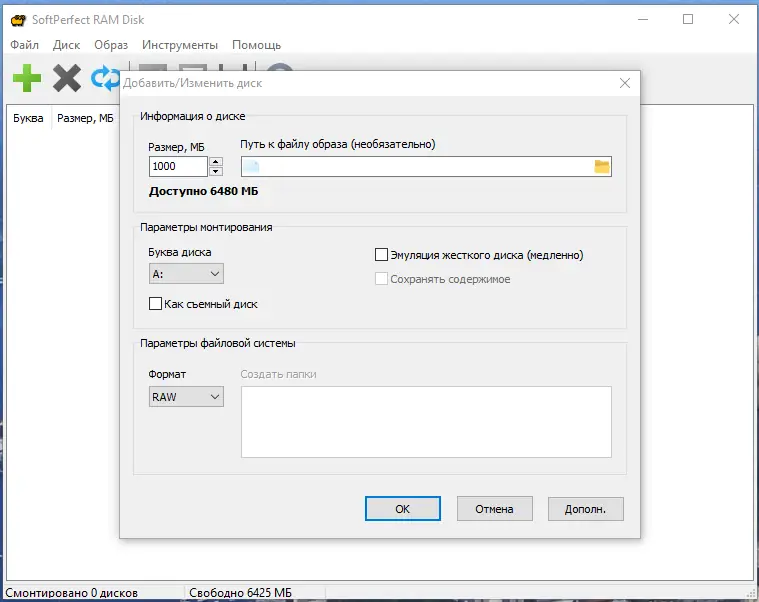Open the Образ menu

pos(111,45)
